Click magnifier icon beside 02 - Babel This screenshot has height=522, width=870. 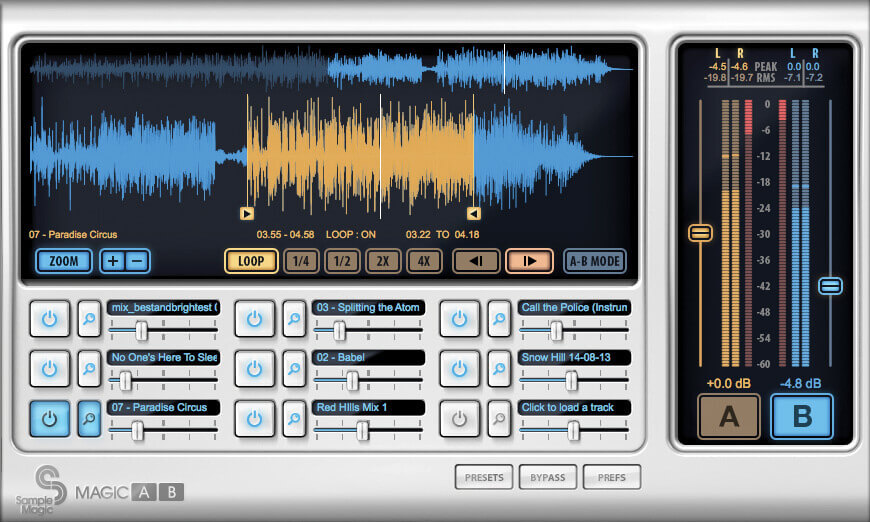[294, 369]
